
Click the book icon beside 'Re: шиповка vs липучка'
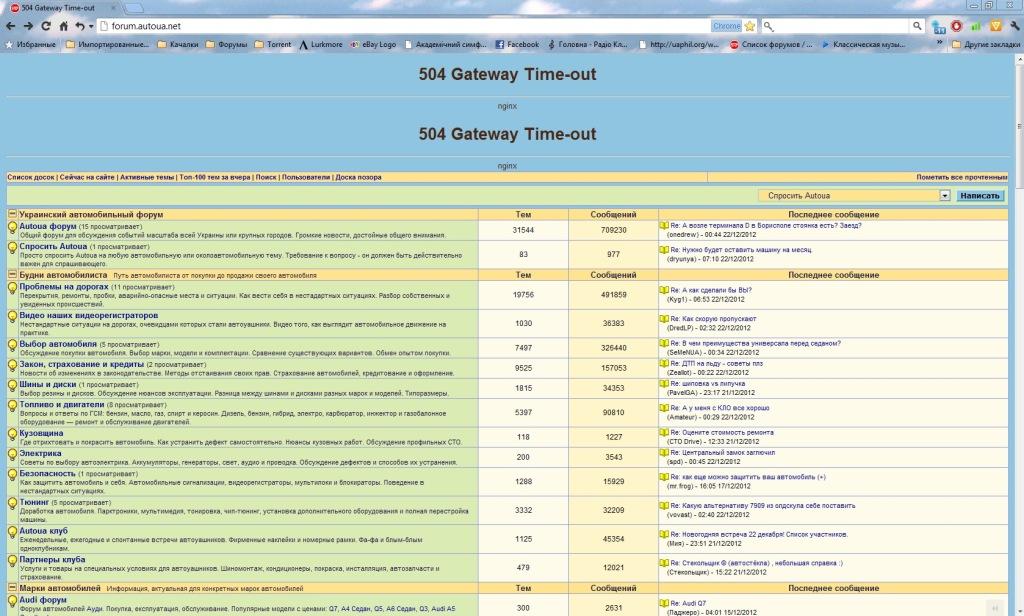[664, 384]
